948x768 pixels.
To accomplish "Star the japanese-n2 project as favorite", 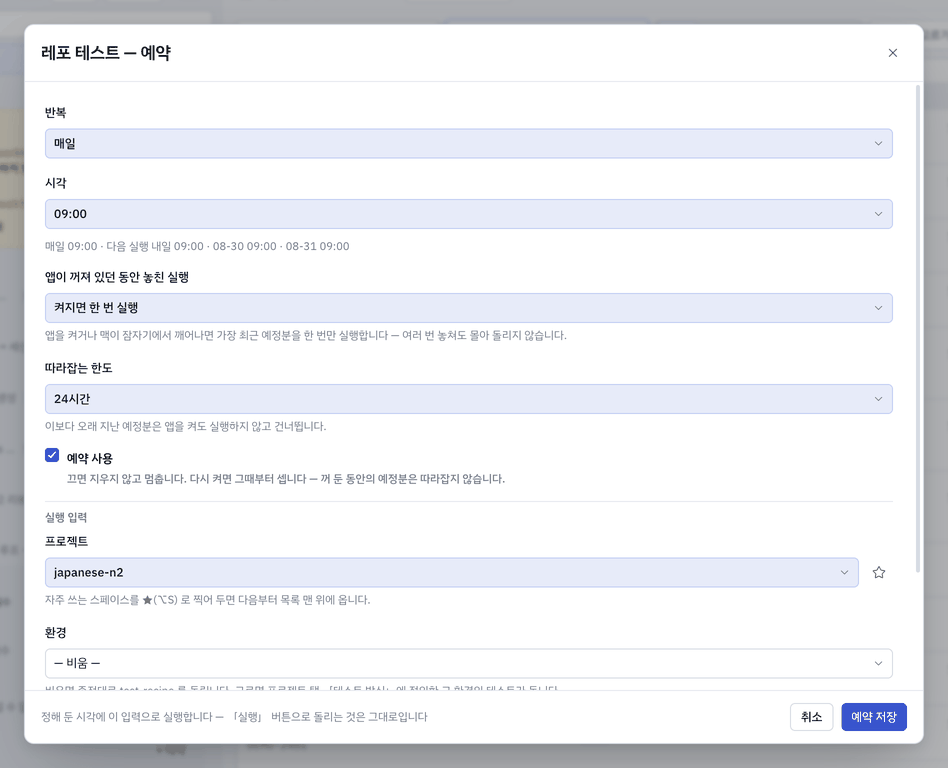I will (878, 572).
